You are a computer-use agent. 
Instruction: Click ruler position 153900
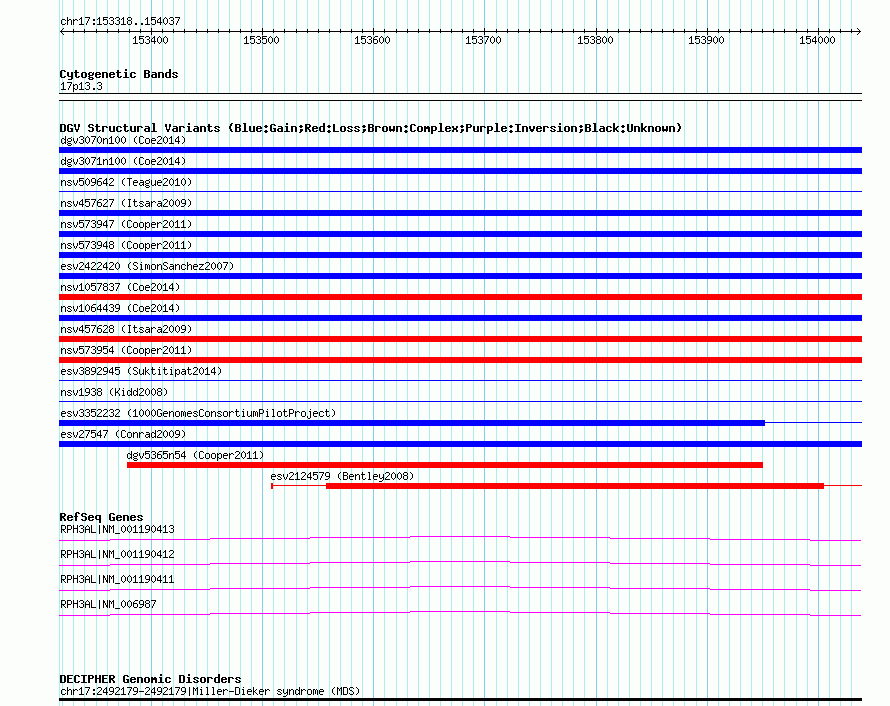pyautogui.click(x=706, y=40)
